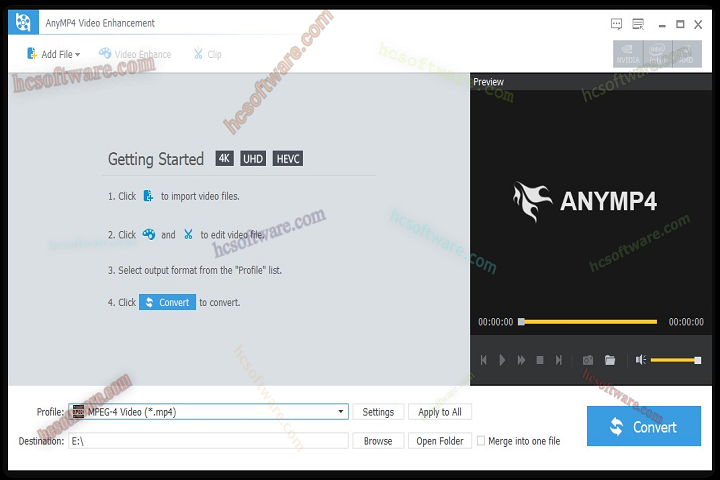Click the UHD badge

(x=253, y=158)
